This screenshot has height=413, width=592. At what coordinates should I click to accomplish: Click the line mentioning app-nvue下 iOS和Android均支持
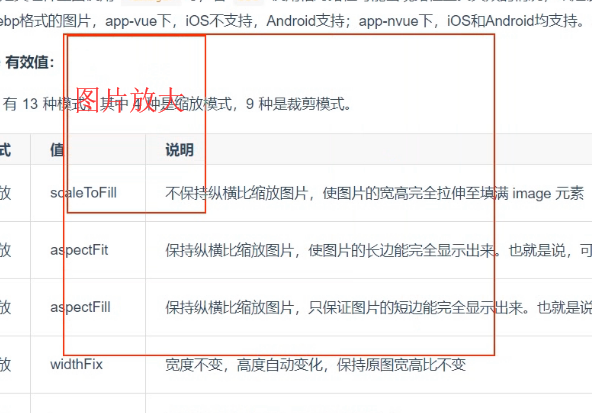293,21
